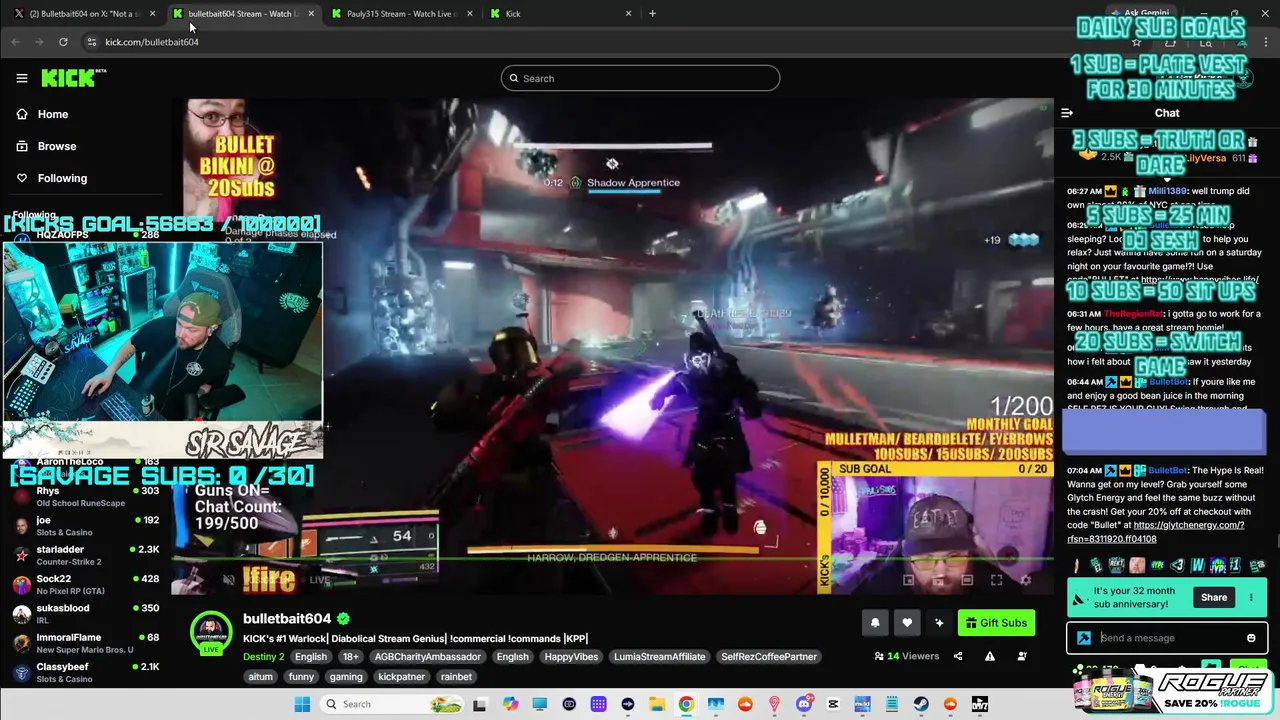
Task: Open Steam from the taskbar
Action: tap(921, 704)
